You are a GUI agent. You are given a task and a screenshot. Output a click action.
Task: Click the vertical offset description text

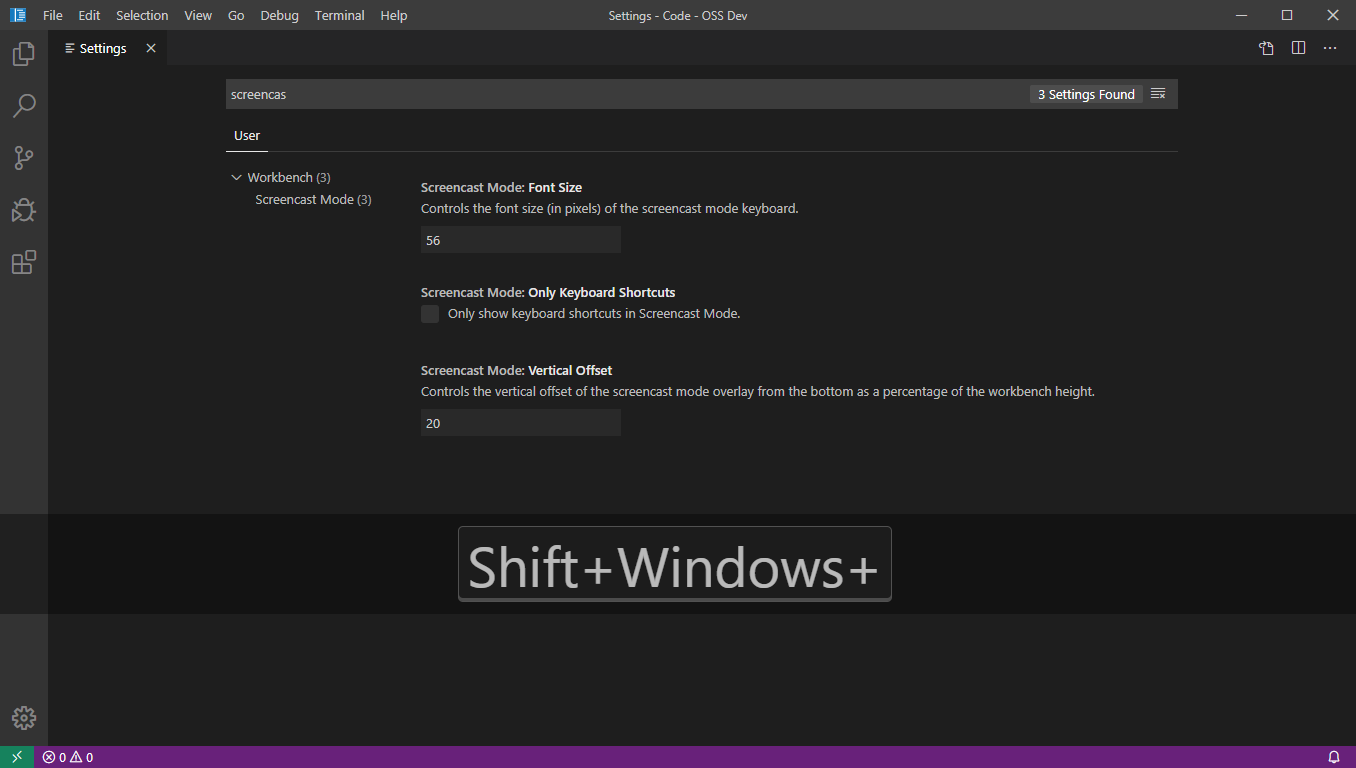758,392
